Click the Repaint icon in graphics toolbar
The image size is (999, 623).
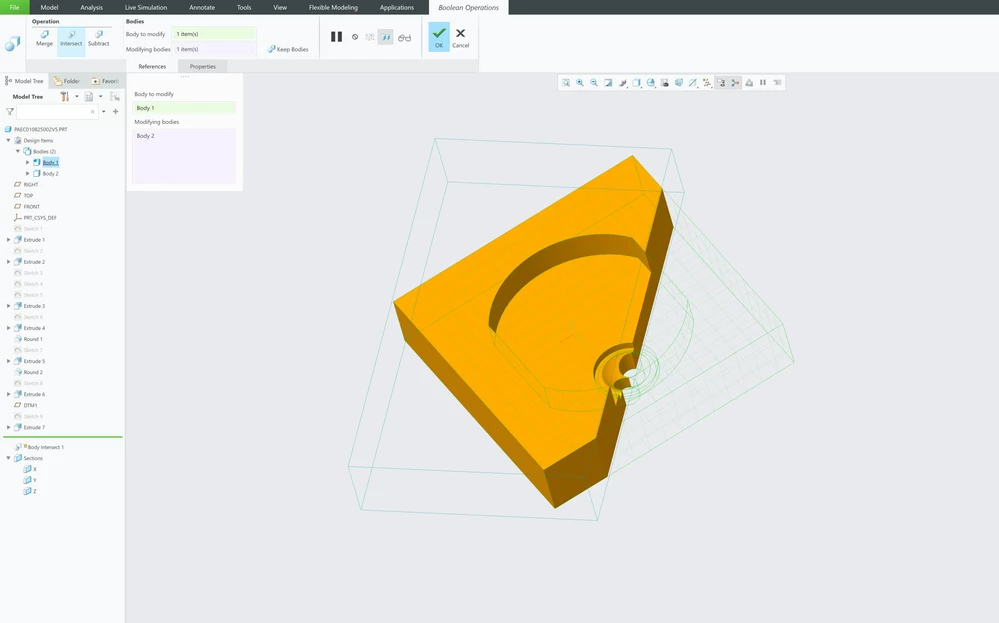click(x=608, y=83)
